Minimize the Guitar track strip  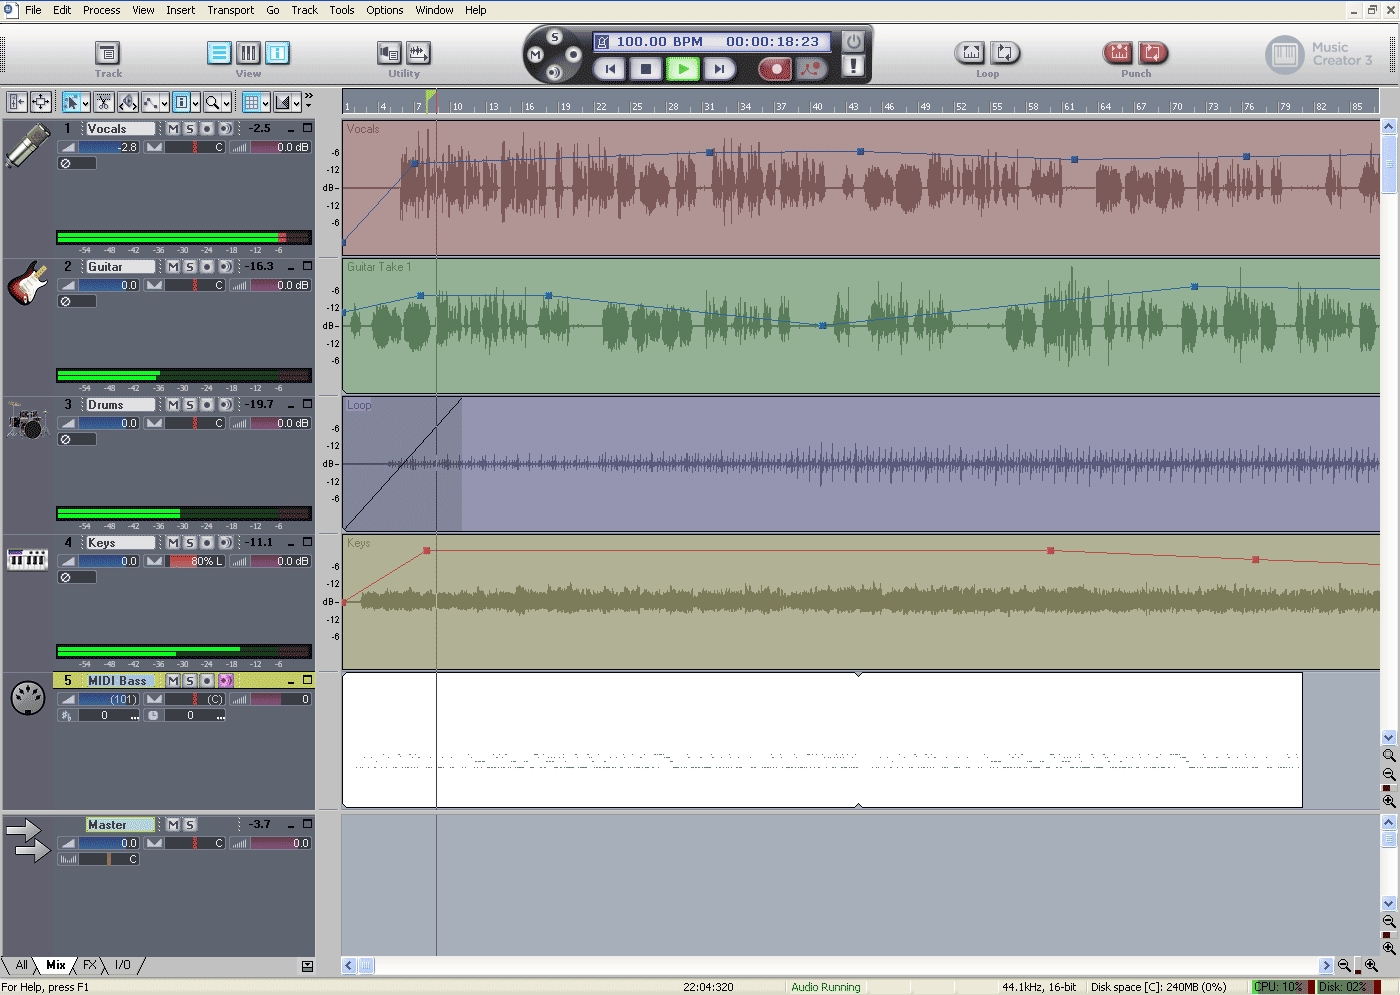click(x=291, y=268)
